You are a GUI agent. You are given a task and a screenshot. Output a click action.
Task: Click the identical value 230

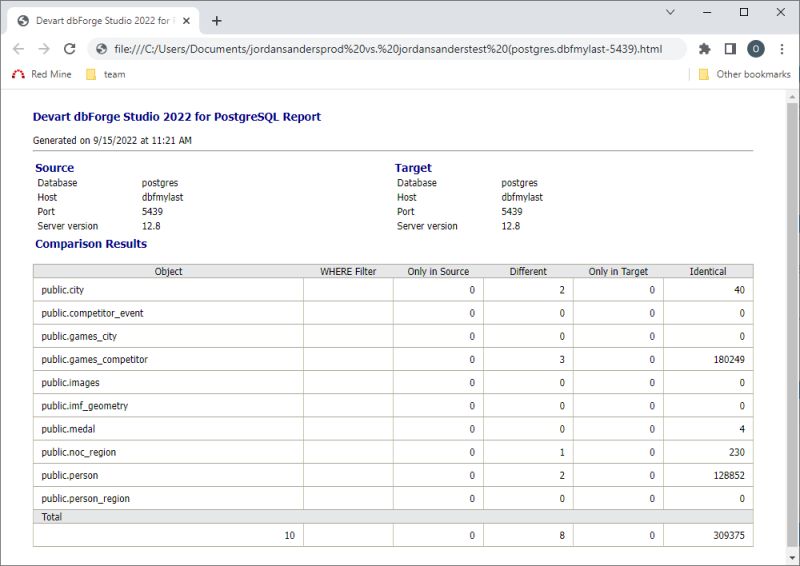tap(737, 452)
